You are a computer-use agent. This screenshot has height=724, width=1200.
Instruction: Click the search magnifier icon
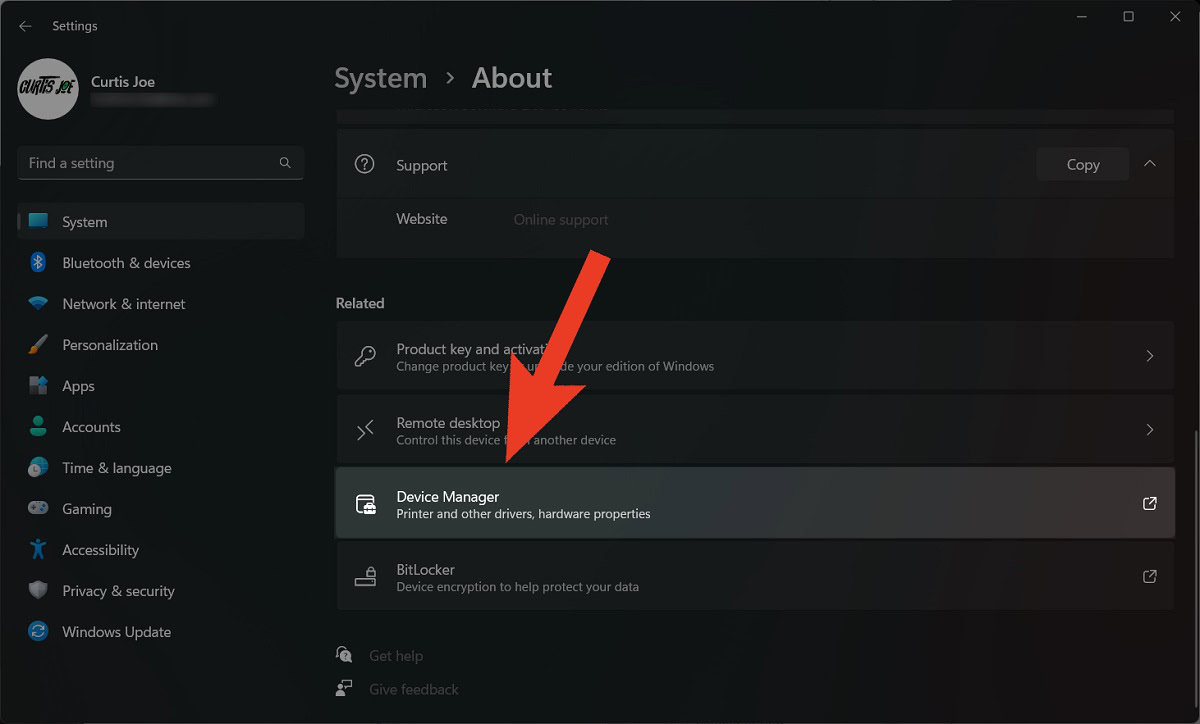285,163
